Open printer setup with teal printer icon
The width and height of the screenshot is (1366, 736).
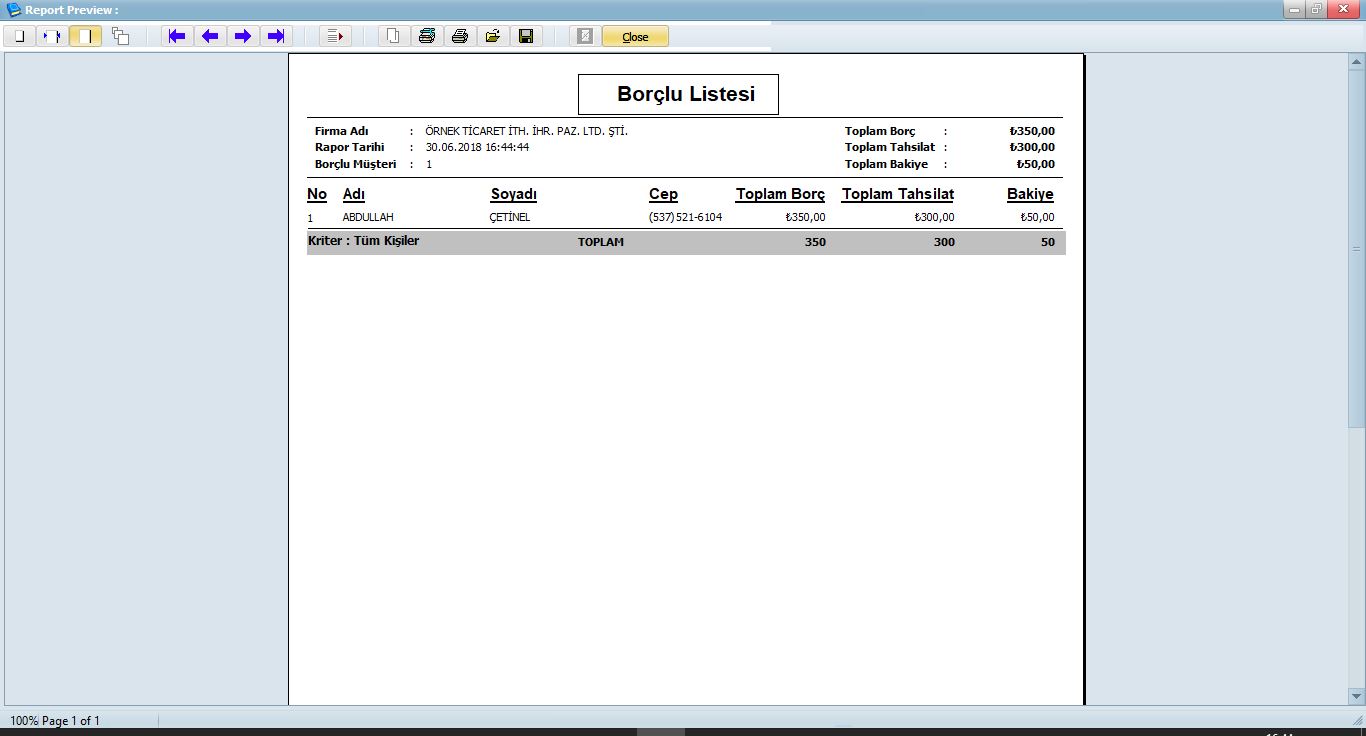click(427, 37)
